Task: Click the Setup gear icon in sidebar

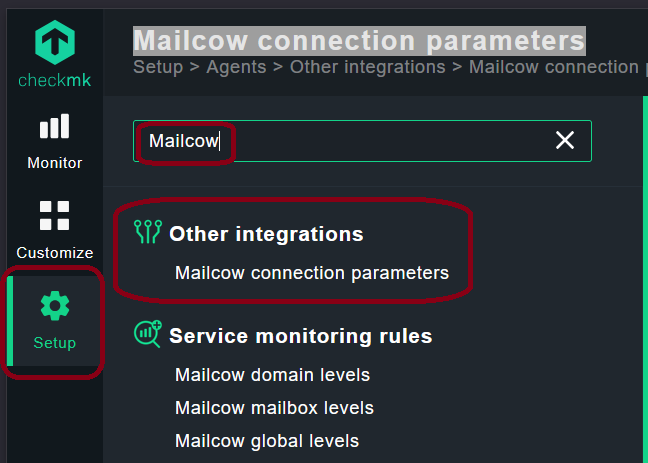Action: tap(55, 306)
